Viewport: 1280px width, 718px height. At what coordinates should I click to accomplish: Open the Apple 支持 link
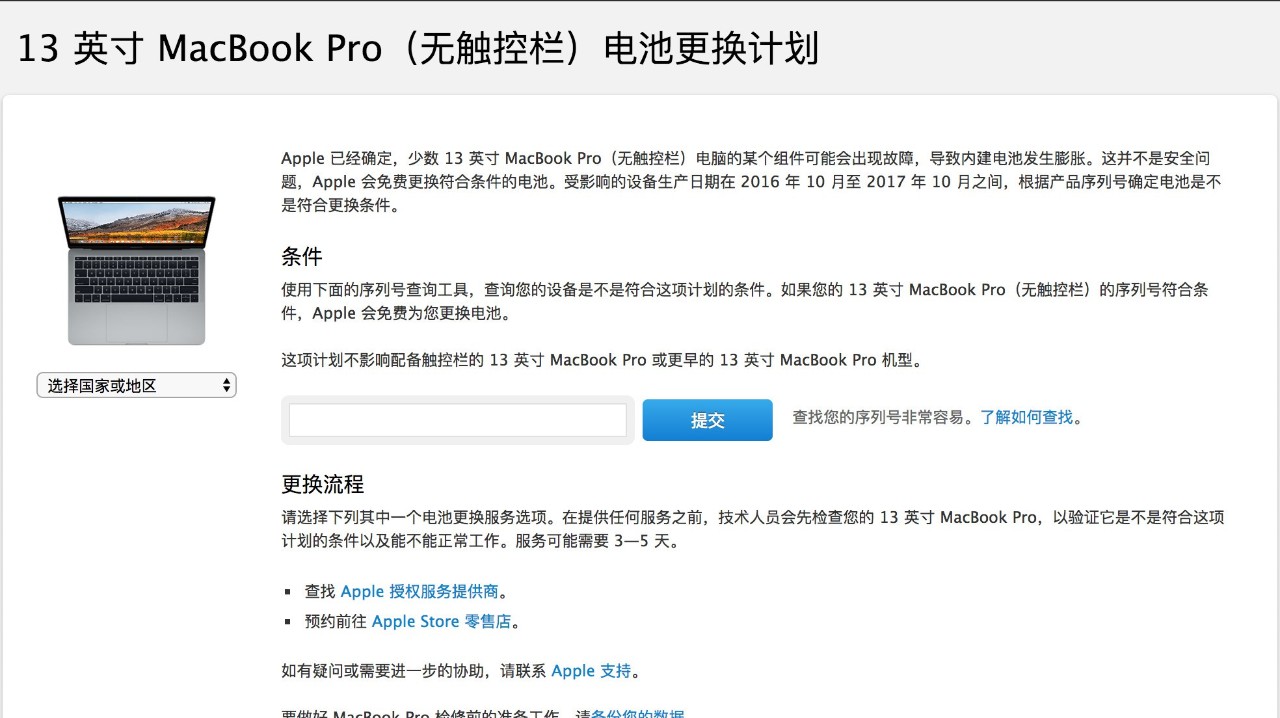(x=591, y=671)
